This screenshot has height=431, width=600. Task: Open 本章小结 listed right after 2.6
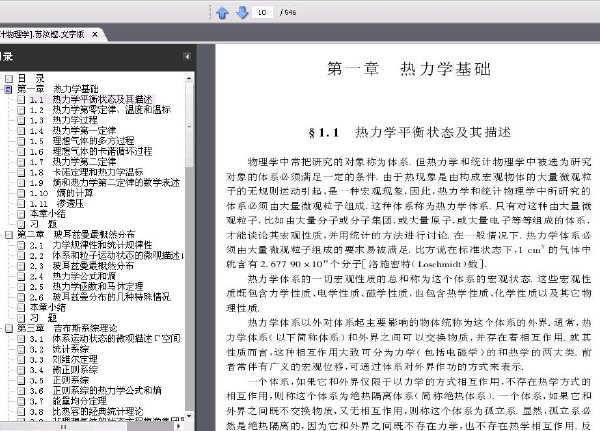48,307
